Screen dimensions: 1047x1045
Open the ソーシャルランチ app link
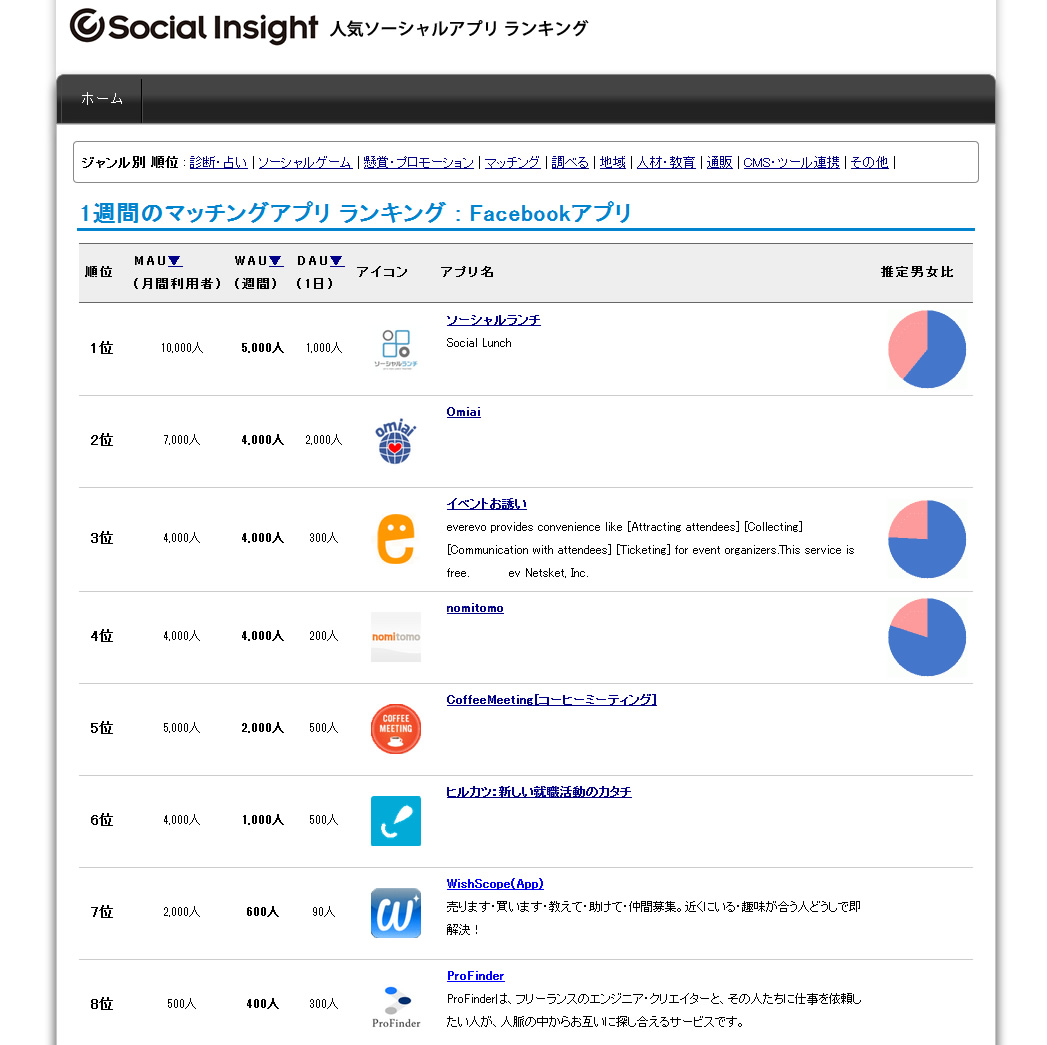493,320
